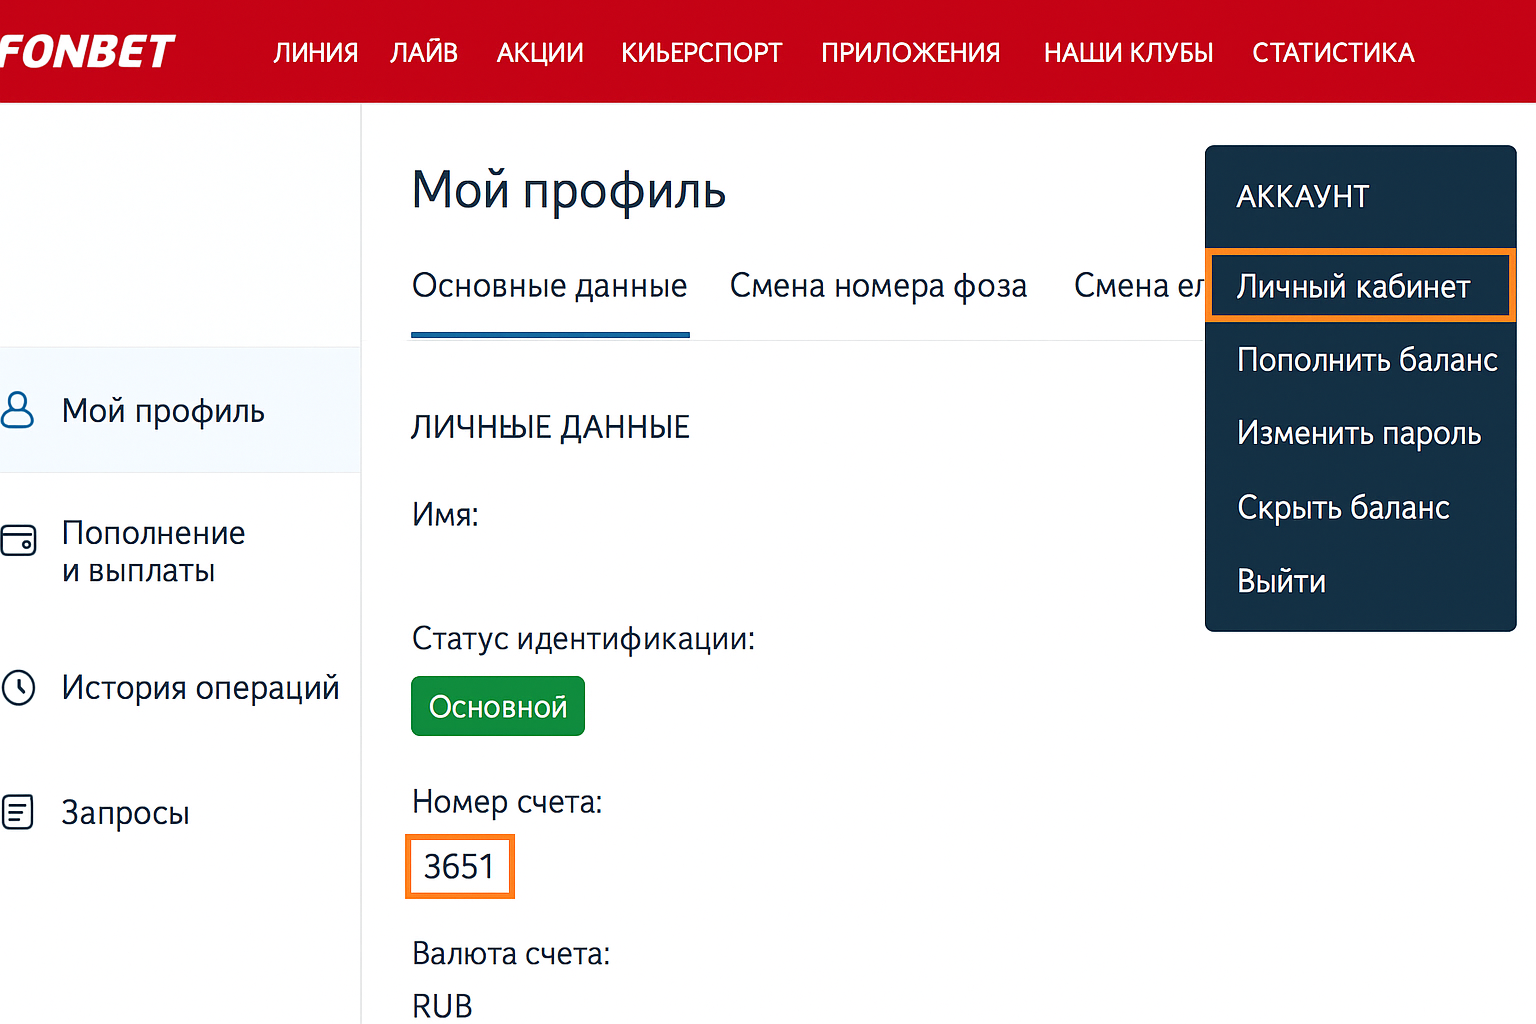Click the wallet icon for deposits and payouts

18,540
